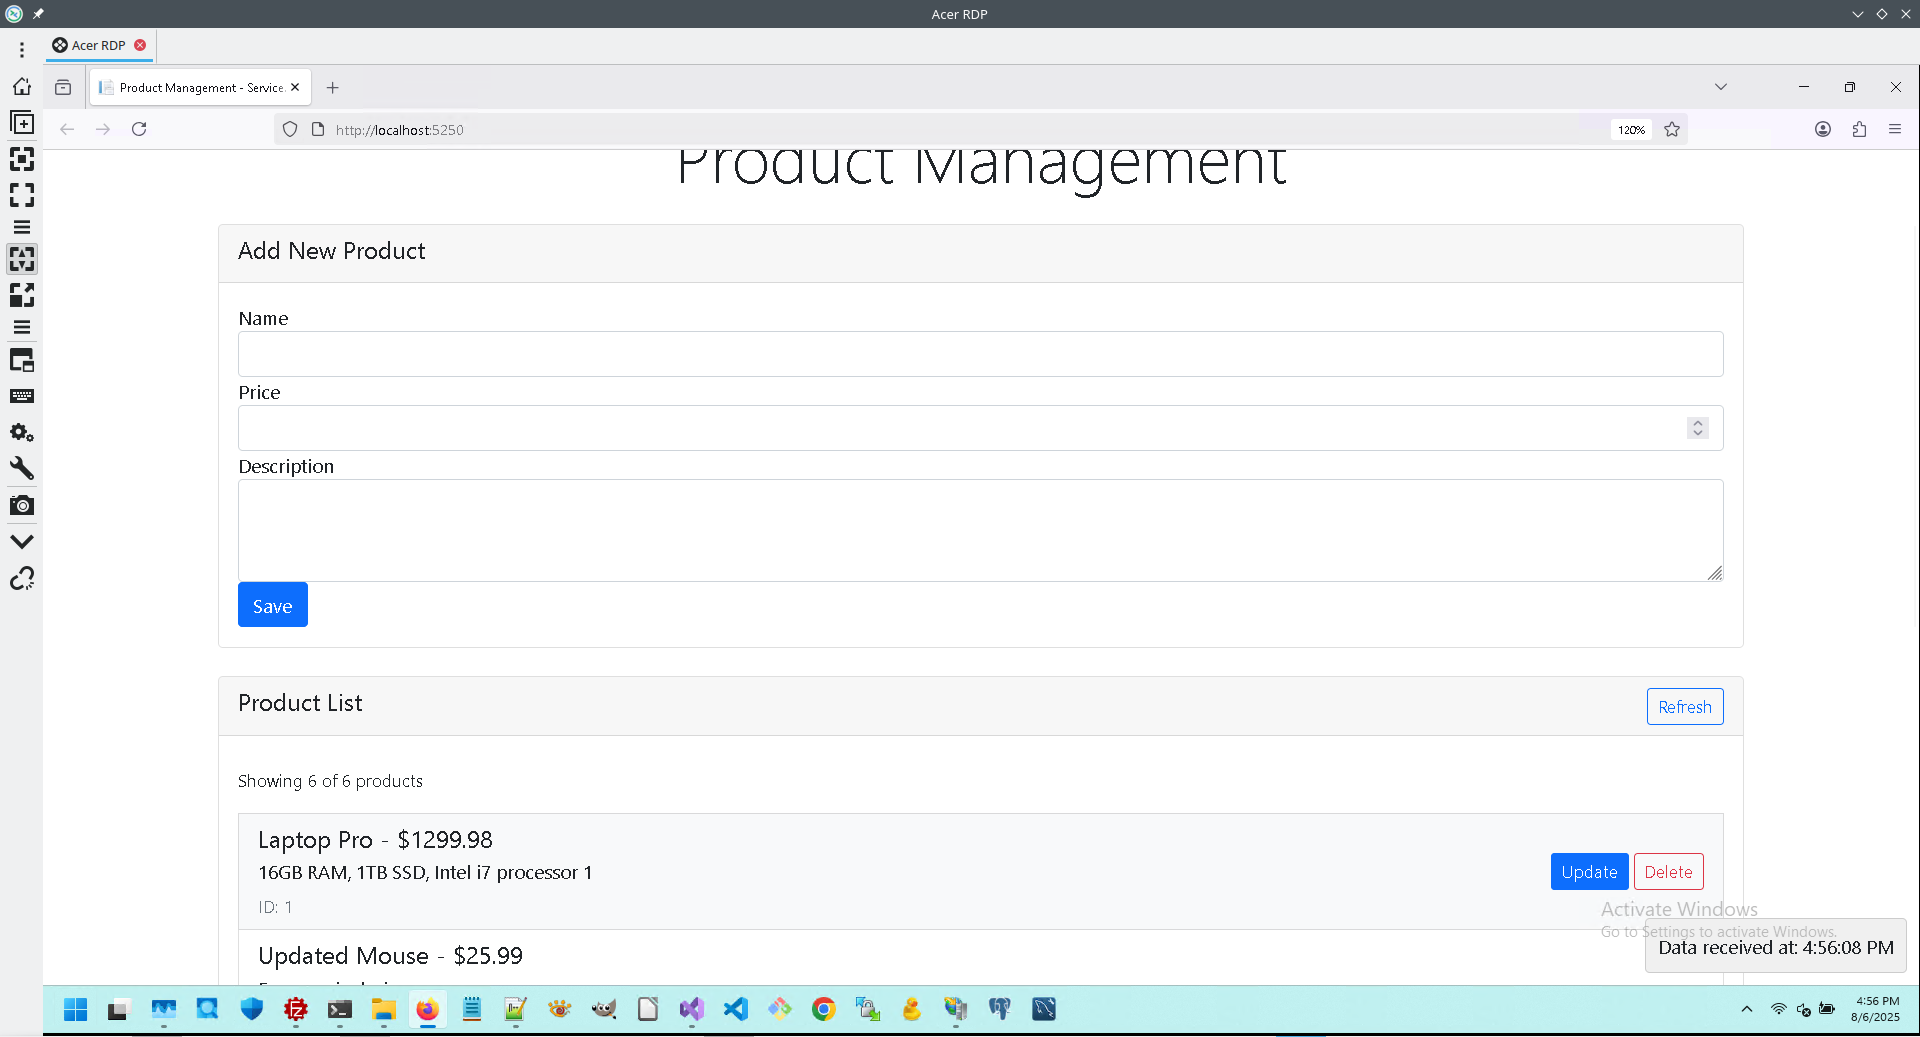Click the taskbar clock showing 4:56 PM
1920x1037 pixels.
point(1875,1009)
